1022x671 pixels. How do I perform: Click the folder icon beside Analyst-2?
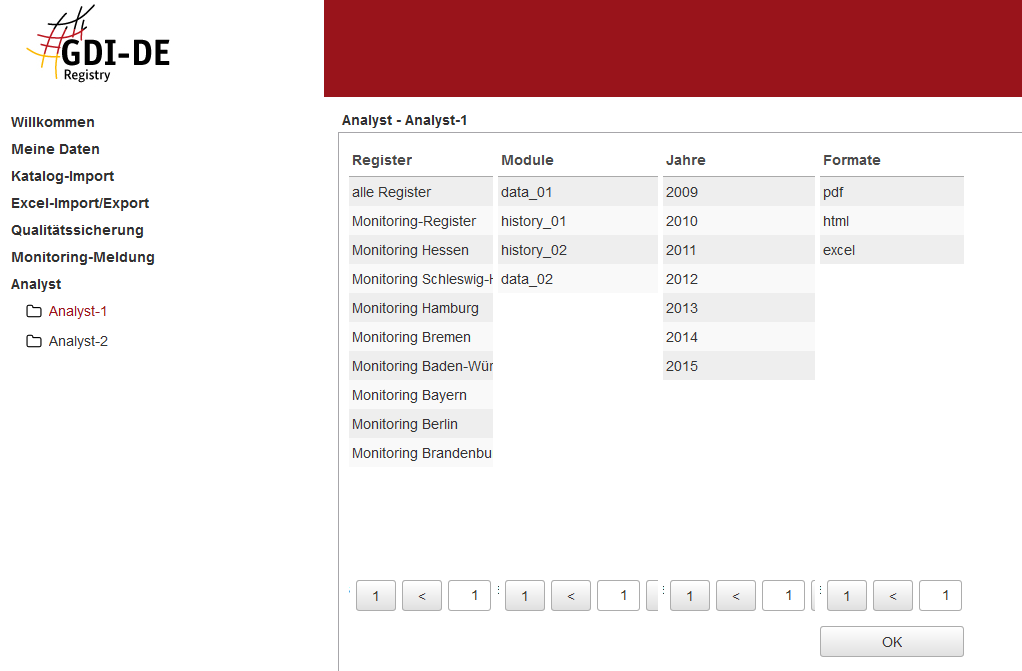click(34, 341)
